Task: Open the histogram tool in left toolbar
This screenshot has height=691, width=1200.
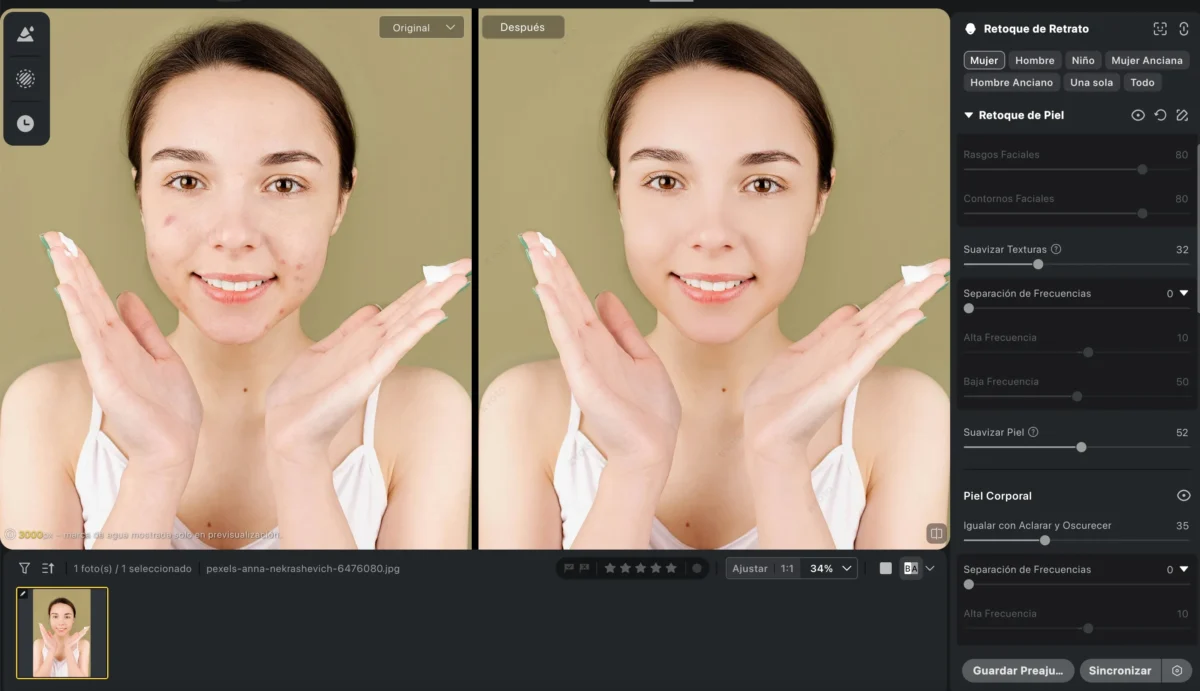Action: (x=26, y=34)
